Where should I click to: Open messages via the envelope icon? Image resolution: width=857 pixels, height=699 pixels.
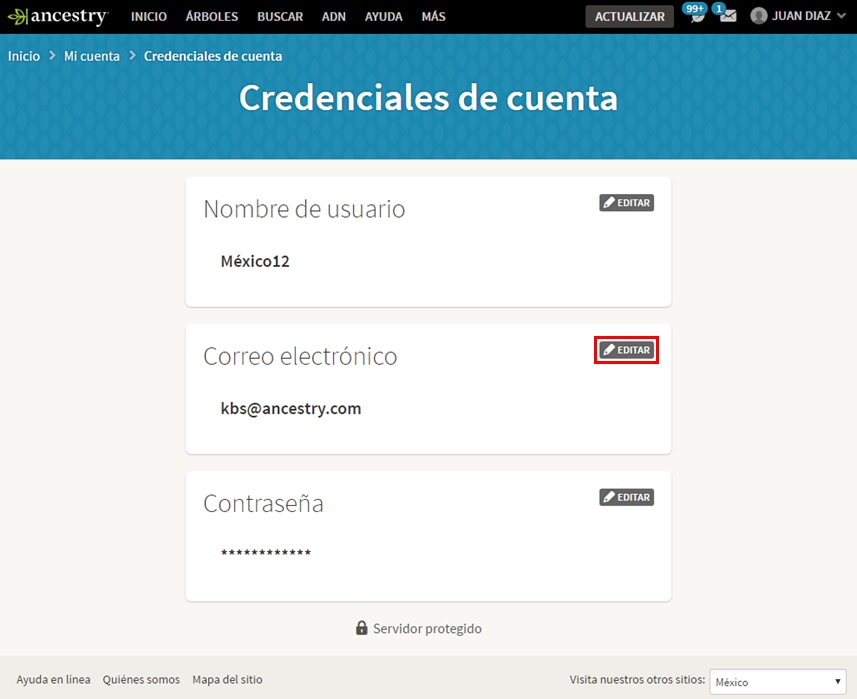(727, 17)
